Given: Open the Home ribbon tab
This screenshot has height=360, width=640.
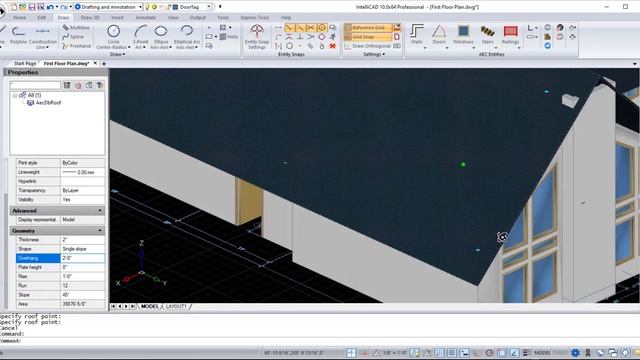Looking at the screenshot, I should (x=19, y=18).
